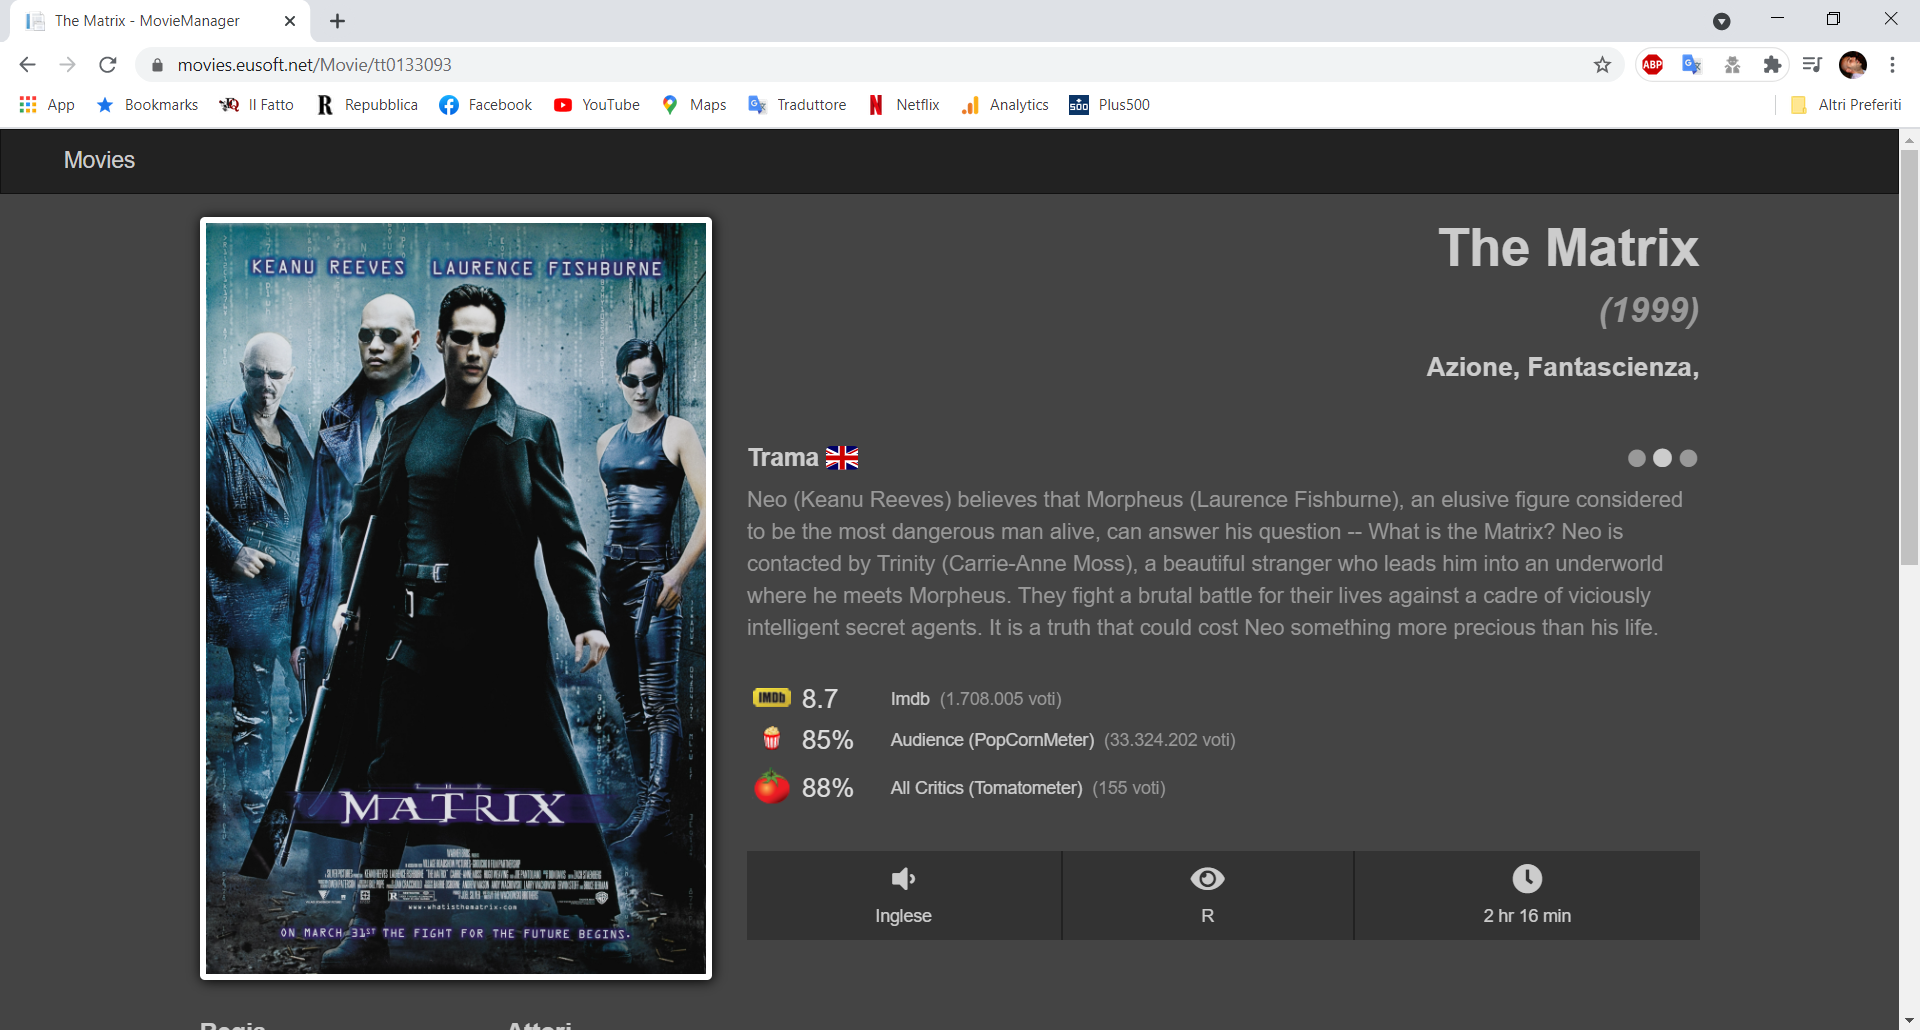Click the Imdb rating label
The image size is (1920, 1030).
910,699
